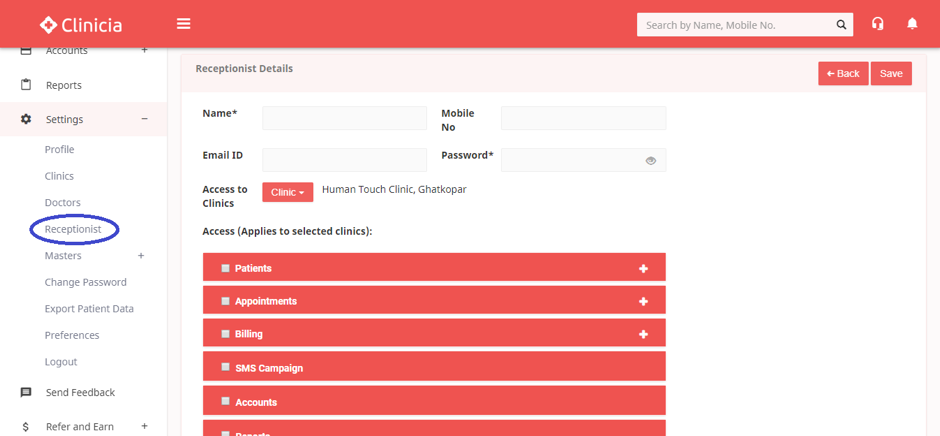Click the Save button
This screenshot has width=940, height=436.
891,73
